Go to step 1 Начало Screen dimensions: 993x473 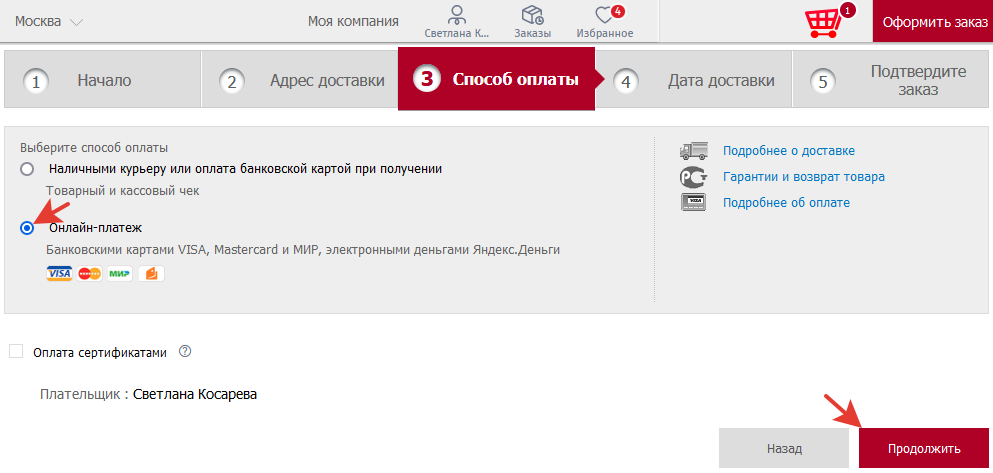pos(103,80)
